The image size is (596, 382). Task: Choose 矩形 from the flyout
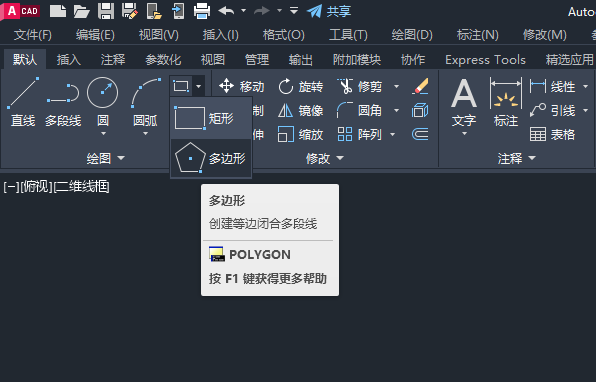[x=211, y=118]
